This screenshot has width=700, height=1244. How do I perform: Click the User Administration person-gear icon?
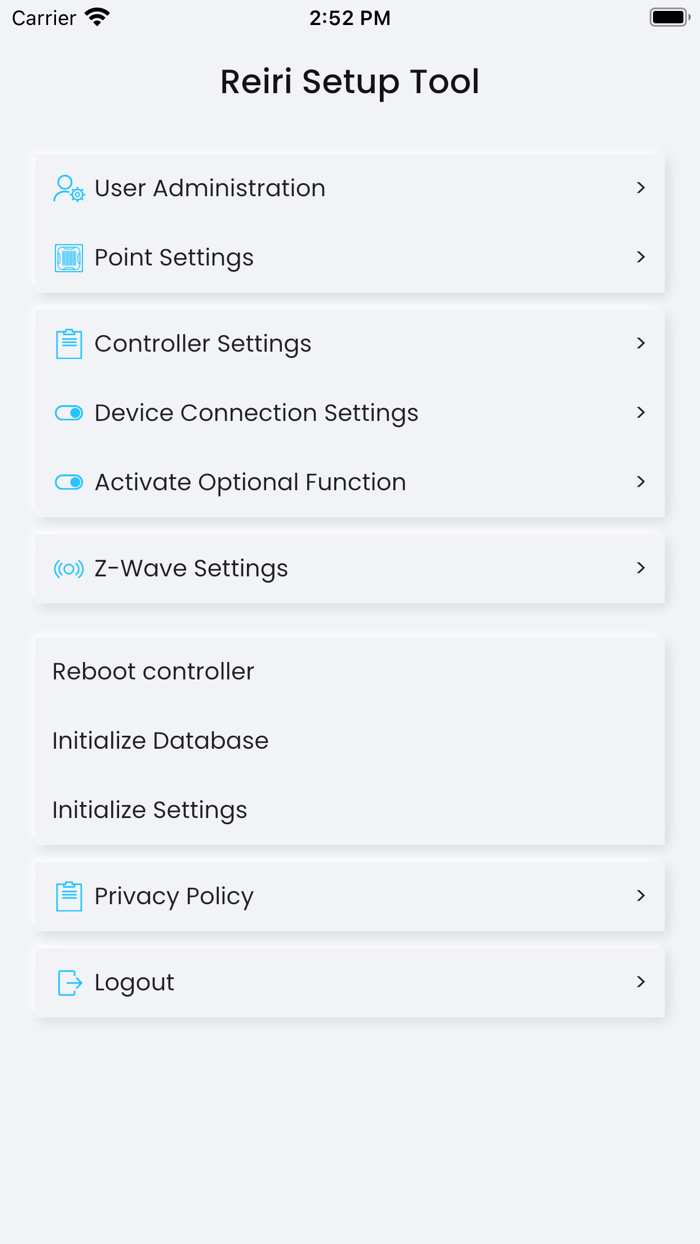point(68,188)
